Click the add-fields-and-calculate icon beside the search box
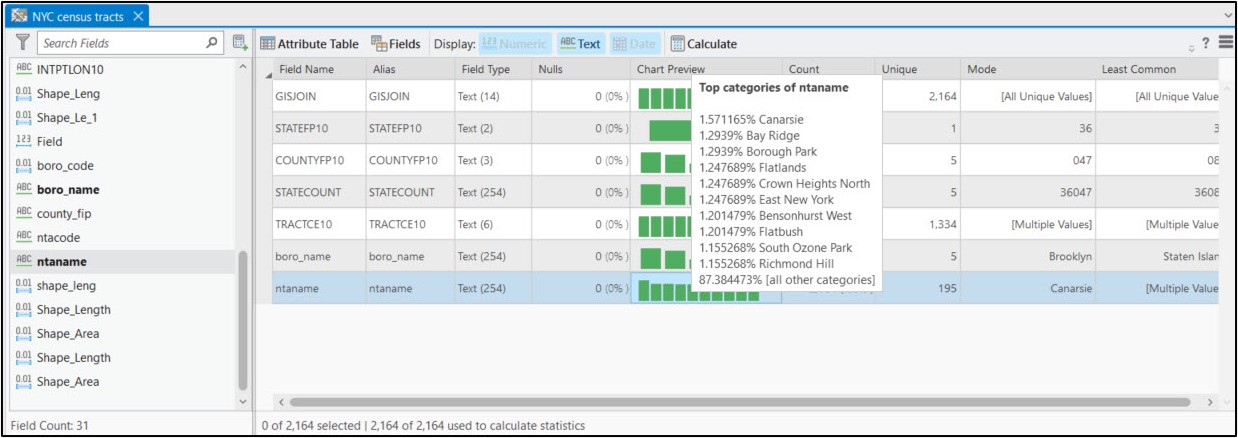Screen dimensions: 1238x438 click(239, 43)
